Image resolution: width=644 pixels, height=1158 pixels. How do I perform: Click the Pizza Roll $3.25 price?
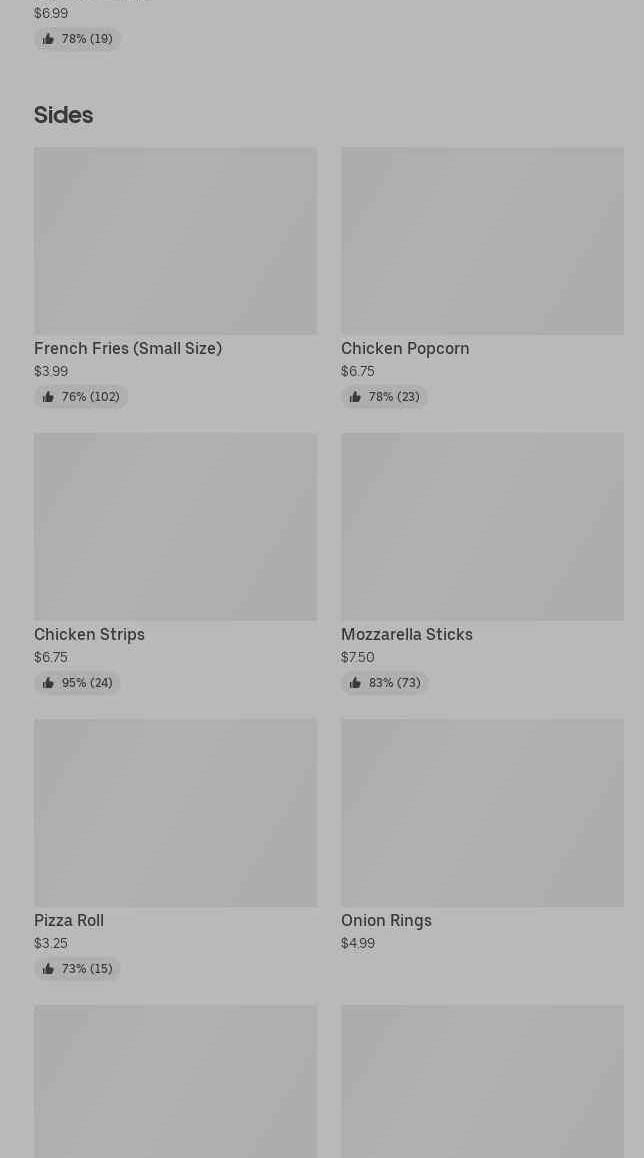pos(51,943)
